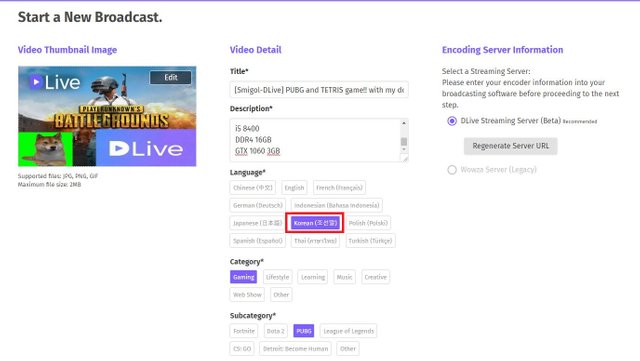Click description scrollbar up arrow
Image resolution: width=640 pixels, height=361 pixels.
pyautogui.click(x=404, y=123)
